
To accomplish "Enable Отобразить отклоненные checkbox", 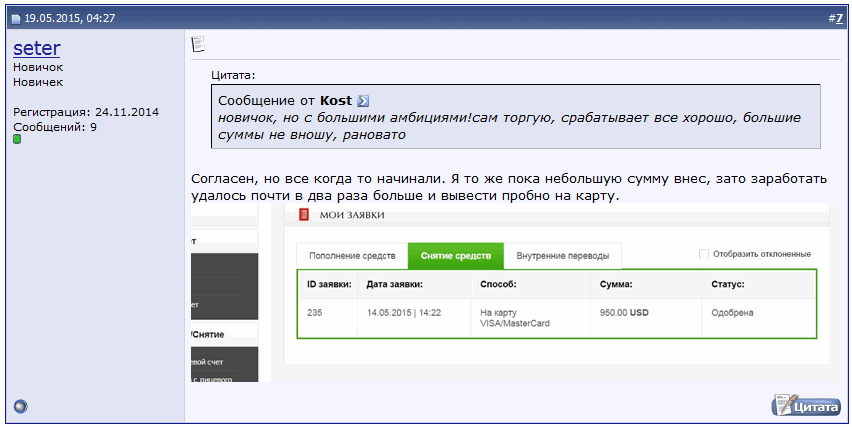I will pos(704,254).
